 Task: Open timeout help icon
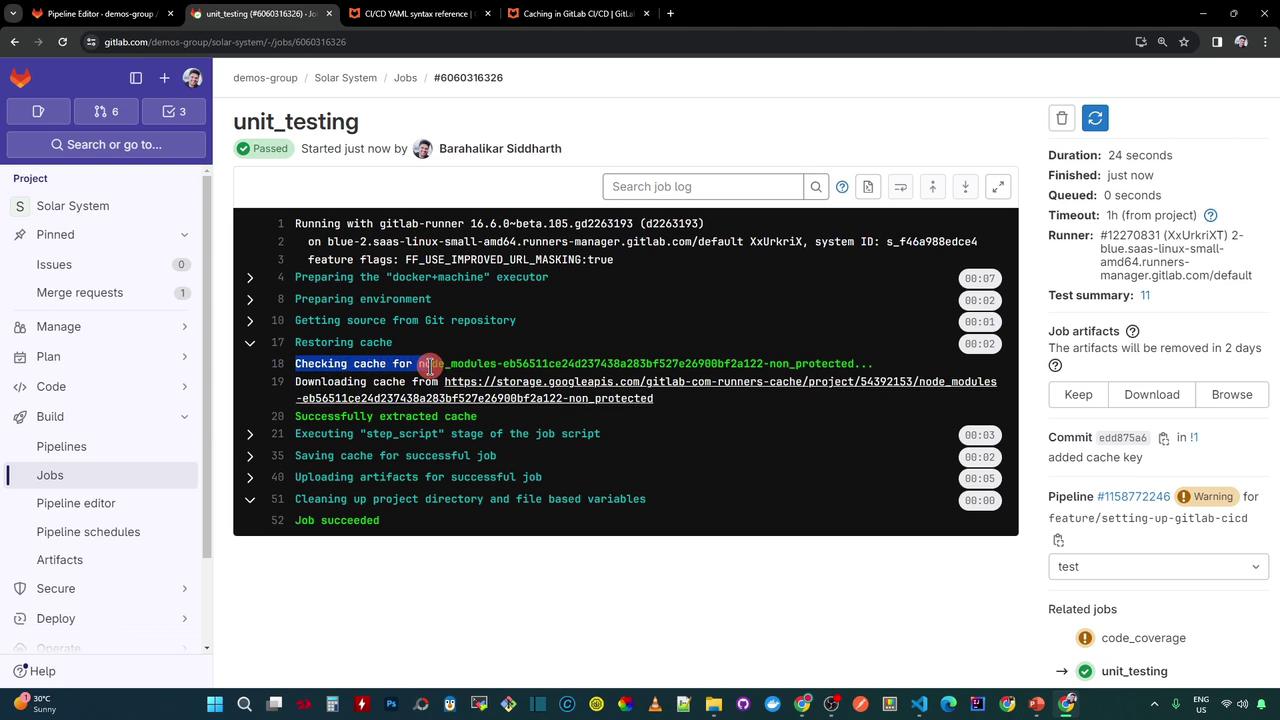click(1210, 216)
